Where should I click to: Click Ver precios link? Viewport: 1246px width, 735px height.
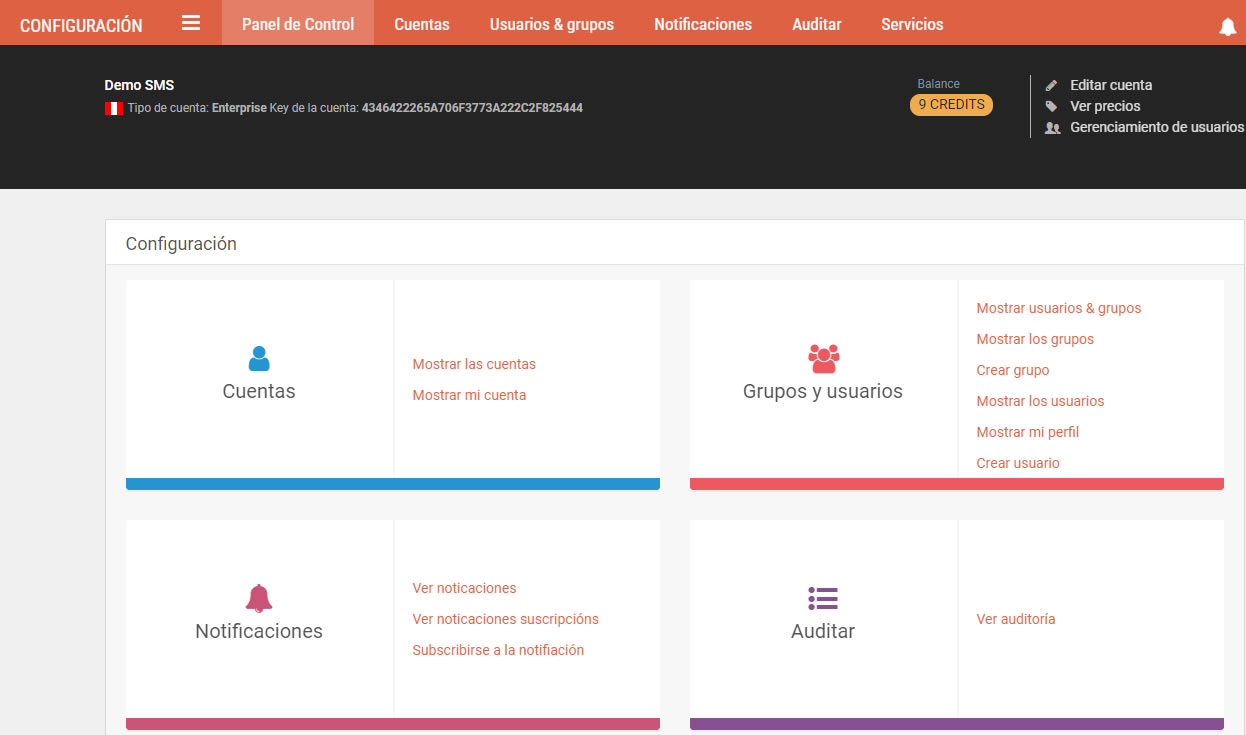point(1105,106)
